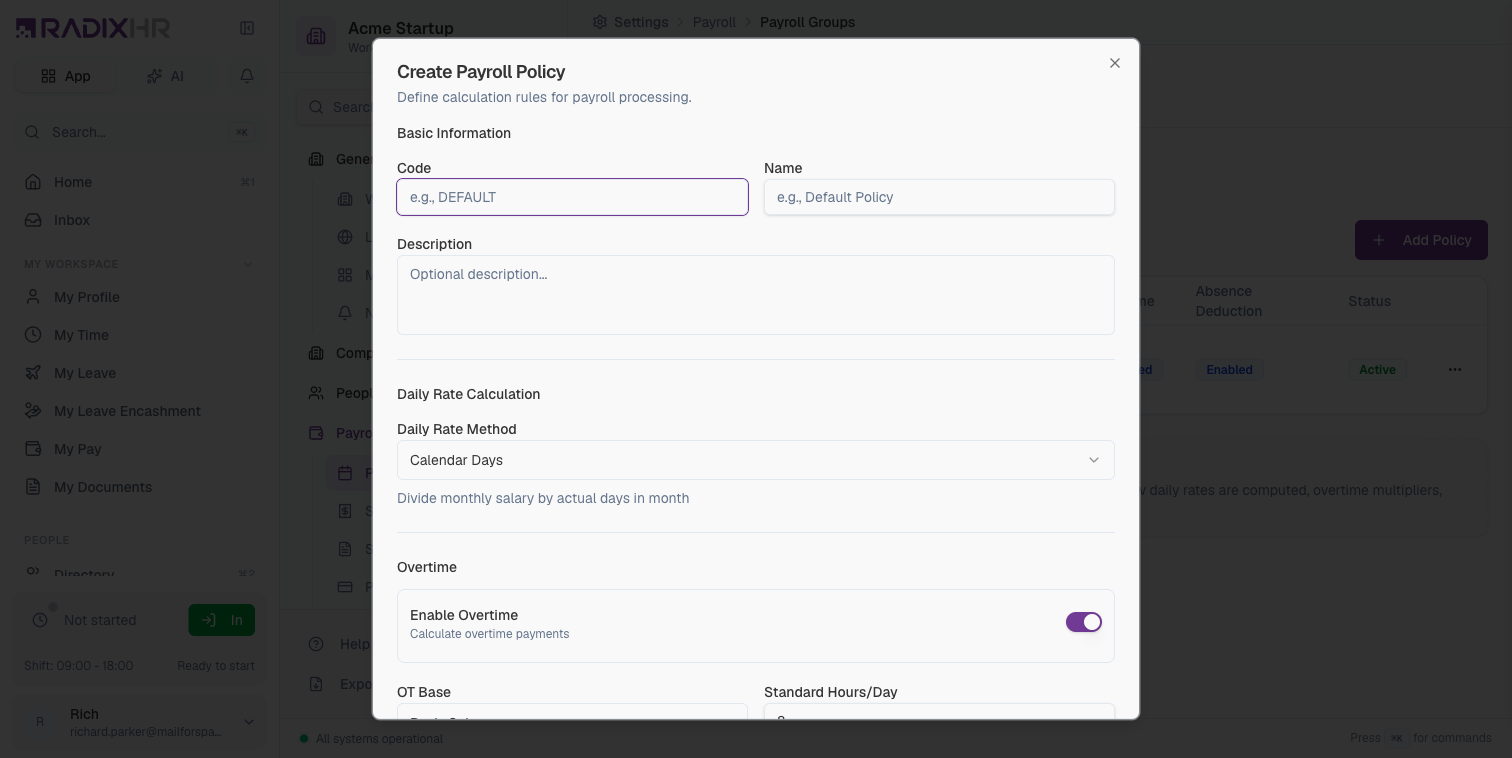Open Inbox from the sidebar
The width and height of the screenshot is (1512, 758).
pyautogui.click(x=139, y=220)
